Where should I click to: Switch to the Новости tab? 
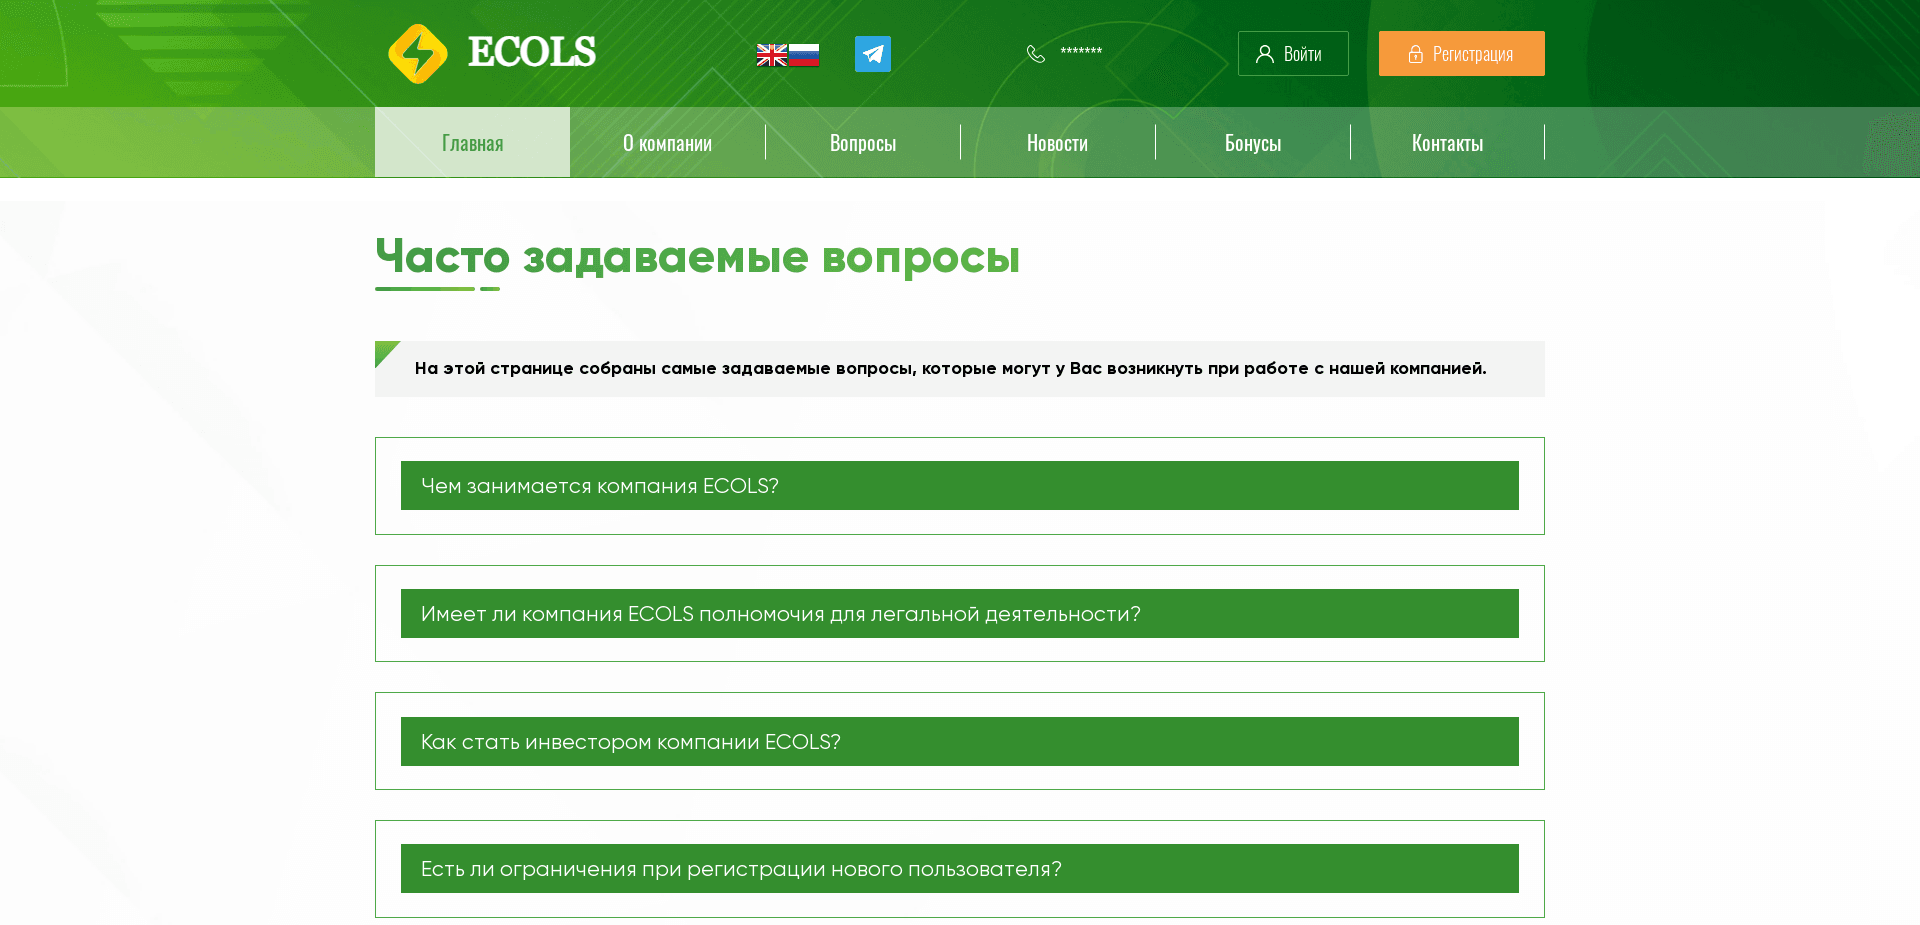[1057, 142]
